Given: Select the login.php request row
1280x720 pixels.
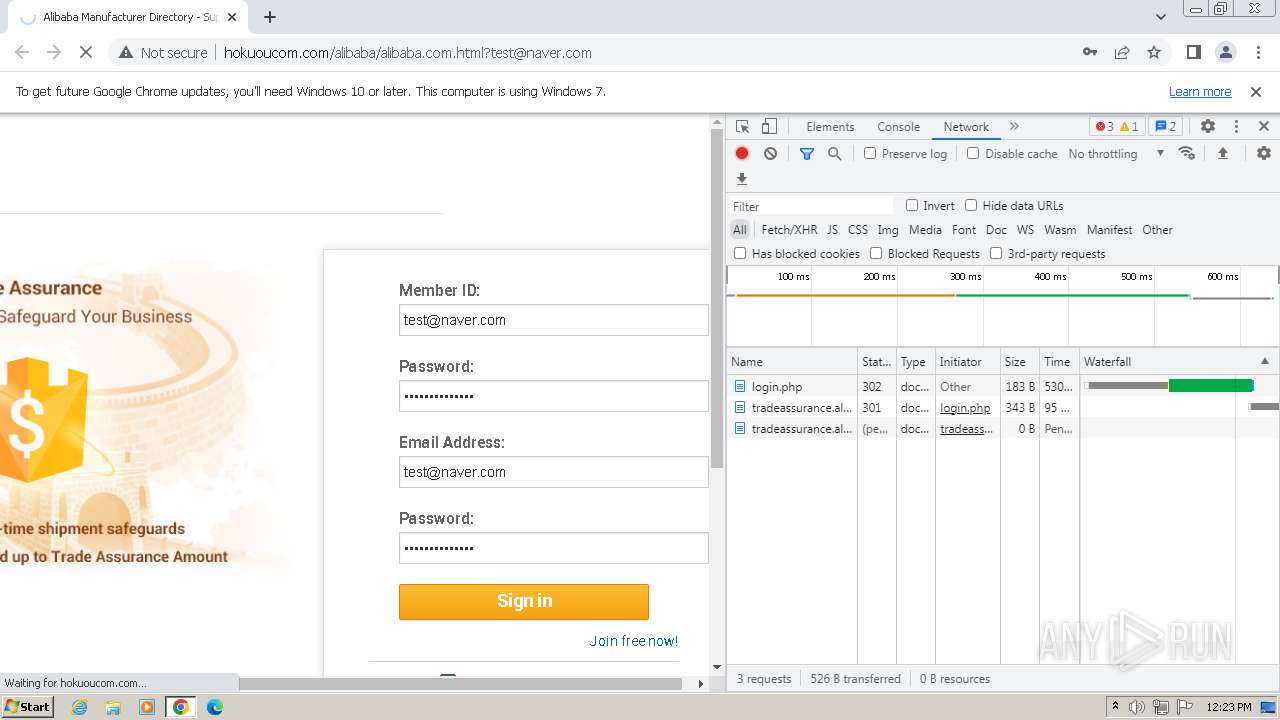Looking at the screenshot, I should [x=1003, y=387].
